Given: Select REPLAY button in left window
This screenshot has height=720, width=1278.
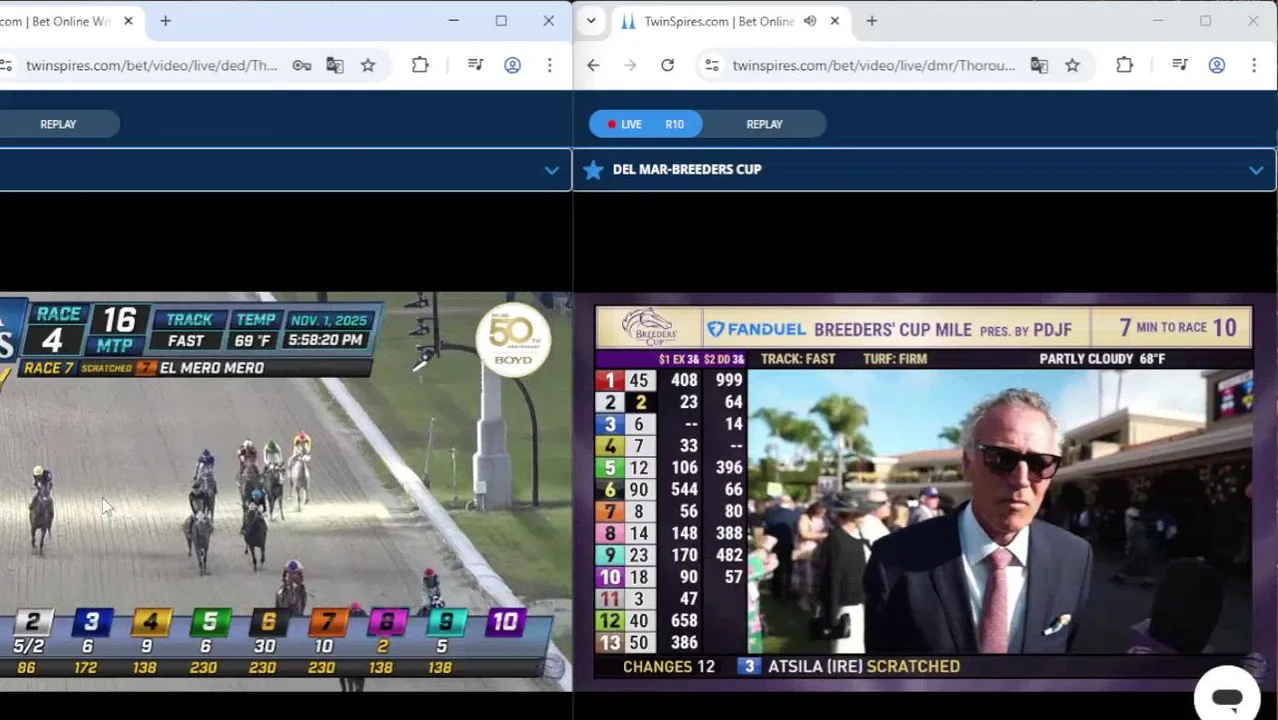Looking at the screenshot, I should [58, 124].
